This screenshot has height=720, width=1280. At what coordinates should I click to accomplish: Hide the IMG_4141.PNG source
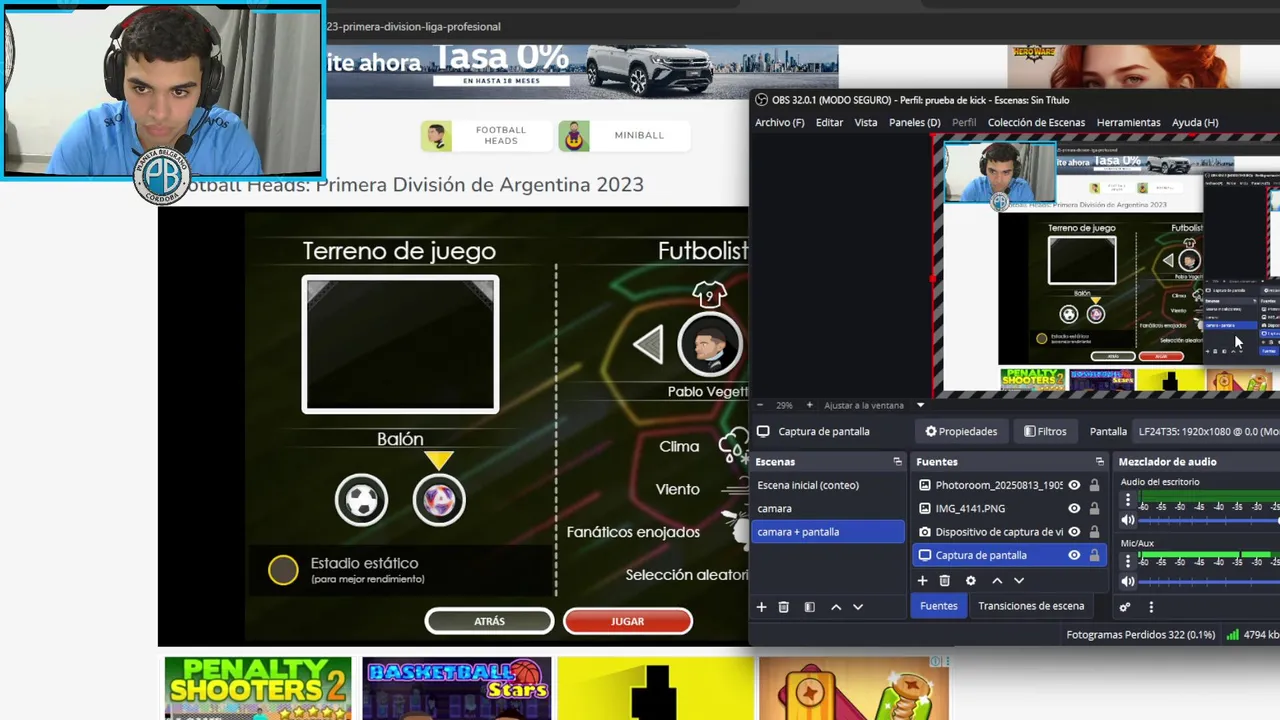click(x=1074, y=508)
